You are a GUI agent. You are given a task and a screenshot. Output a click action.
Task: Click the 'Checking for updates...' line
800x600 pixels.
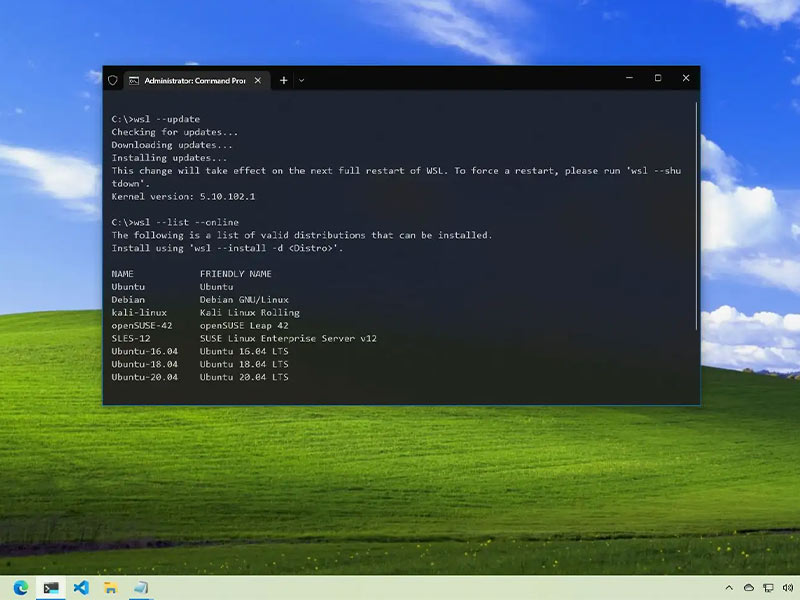point(174,132)
